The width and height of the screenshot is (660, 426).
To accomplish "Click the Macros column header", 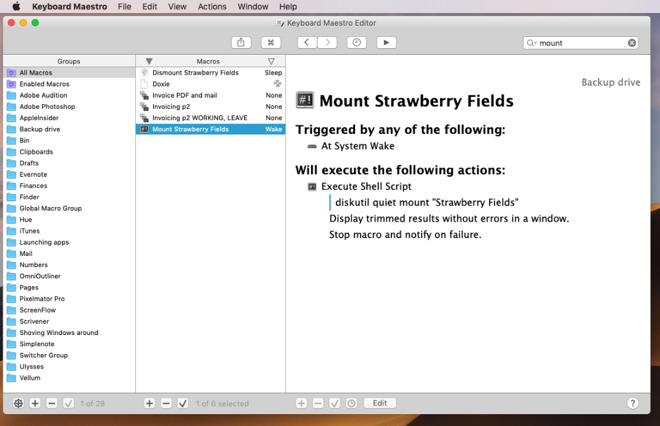I will click(210, 61).
